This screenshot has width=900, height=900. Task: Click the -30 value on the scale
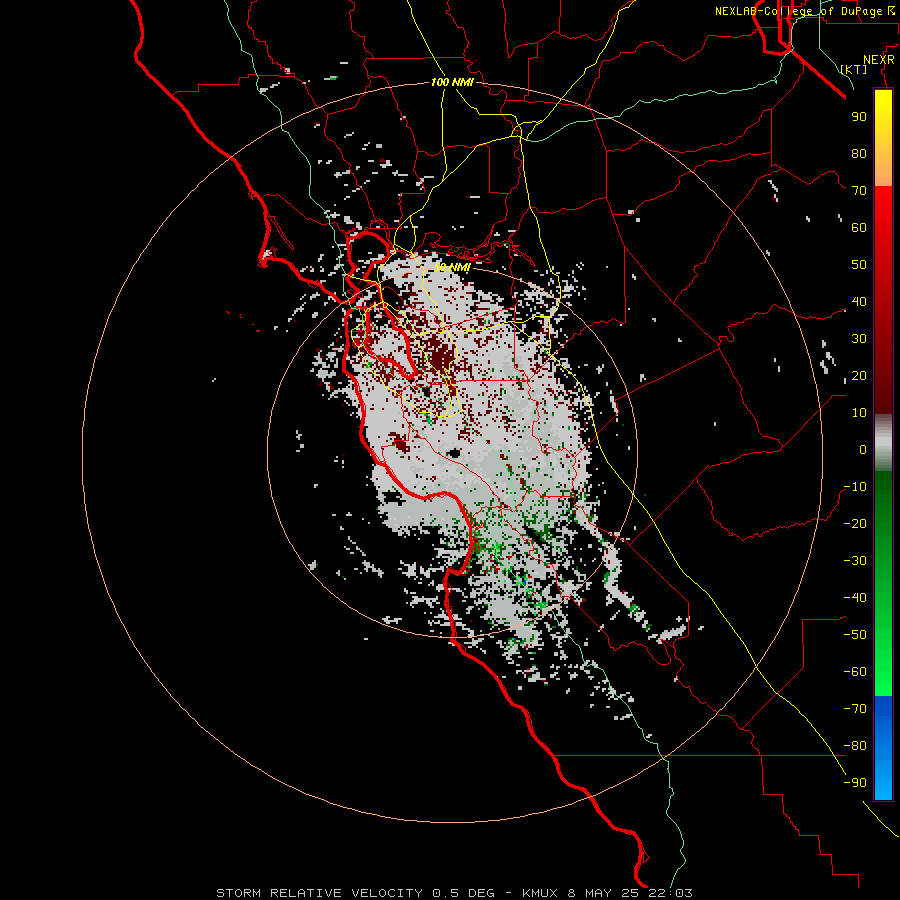click(855, 561)
